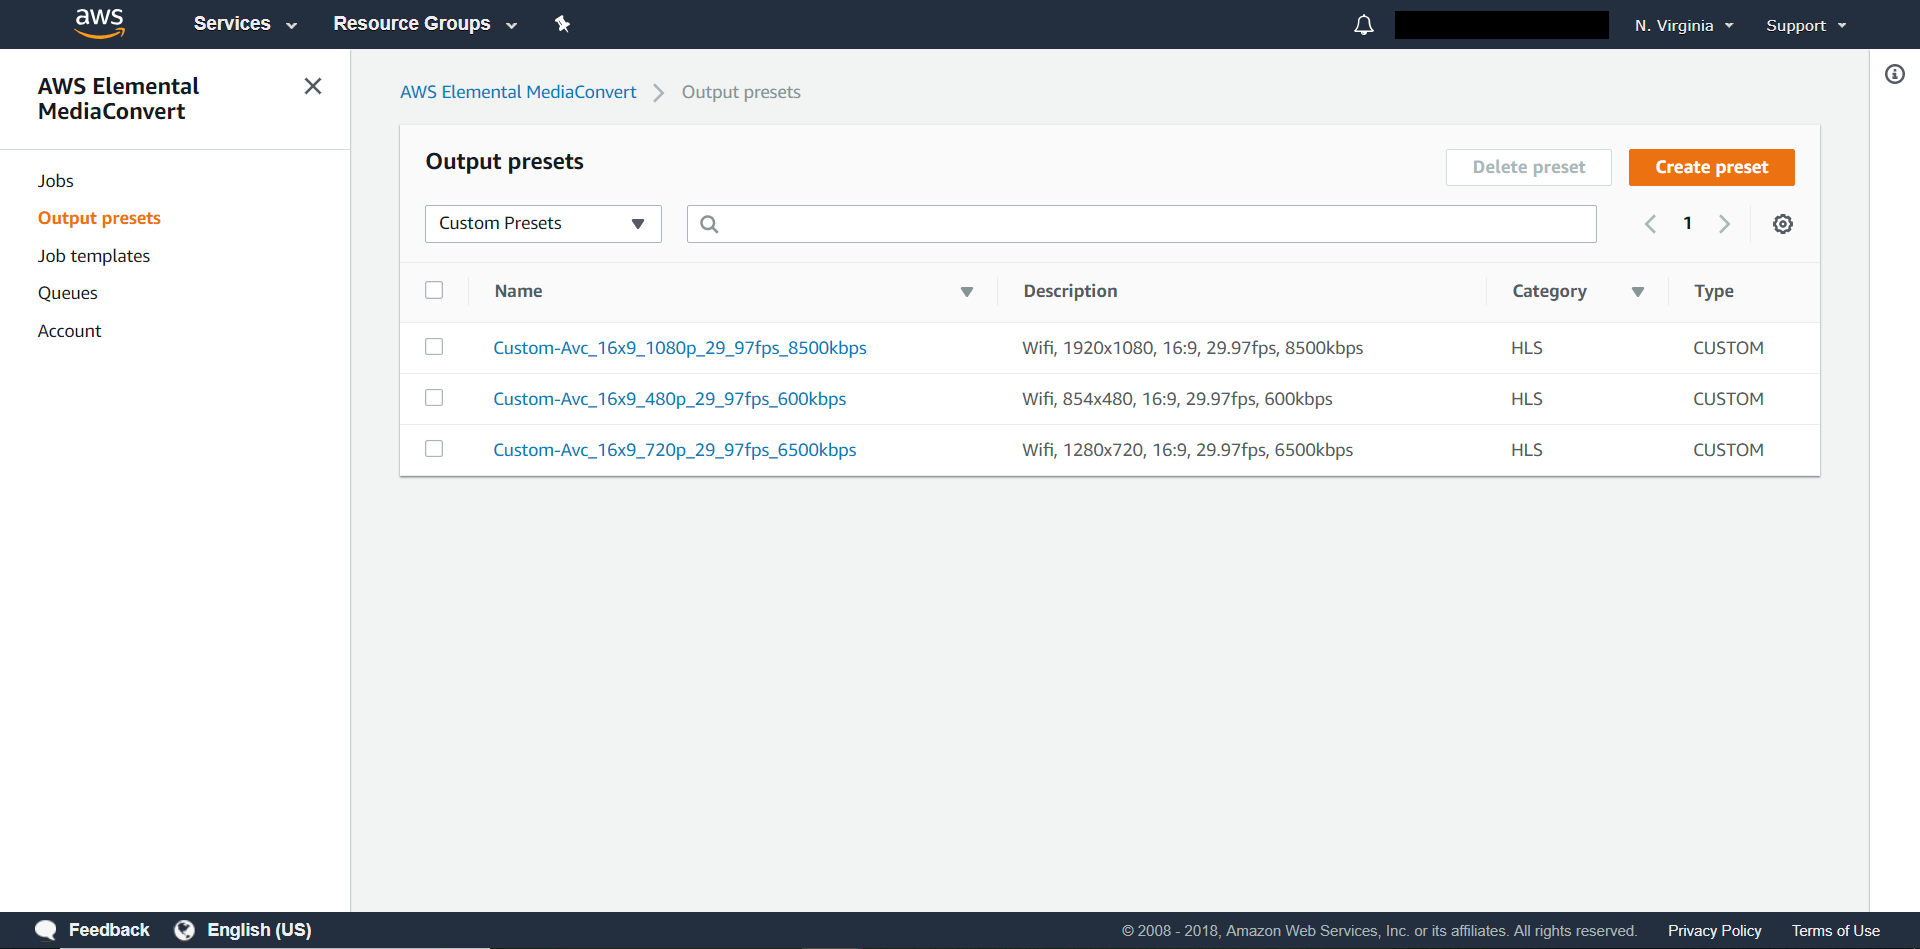Open the Terms of Use link
The width and height of the screenshot is (1920, 949).
coord(1836,931)
